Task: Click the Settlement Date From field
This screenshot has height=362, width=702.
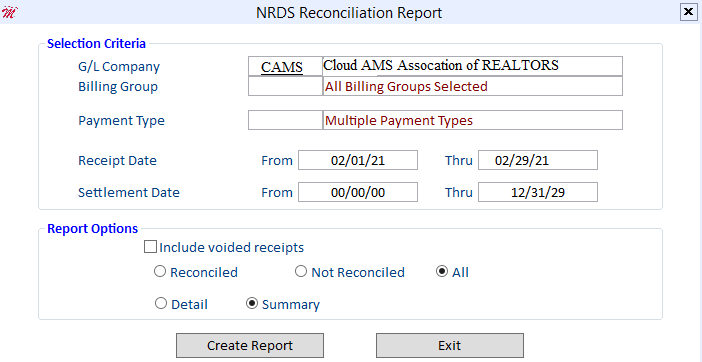Action: (358, 192)
